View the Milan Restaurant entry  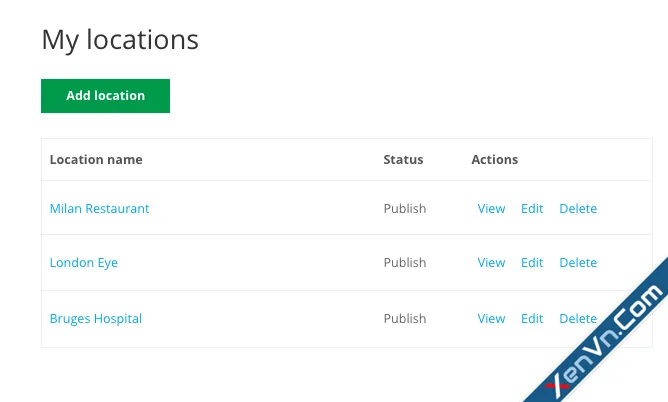[491, 209]
